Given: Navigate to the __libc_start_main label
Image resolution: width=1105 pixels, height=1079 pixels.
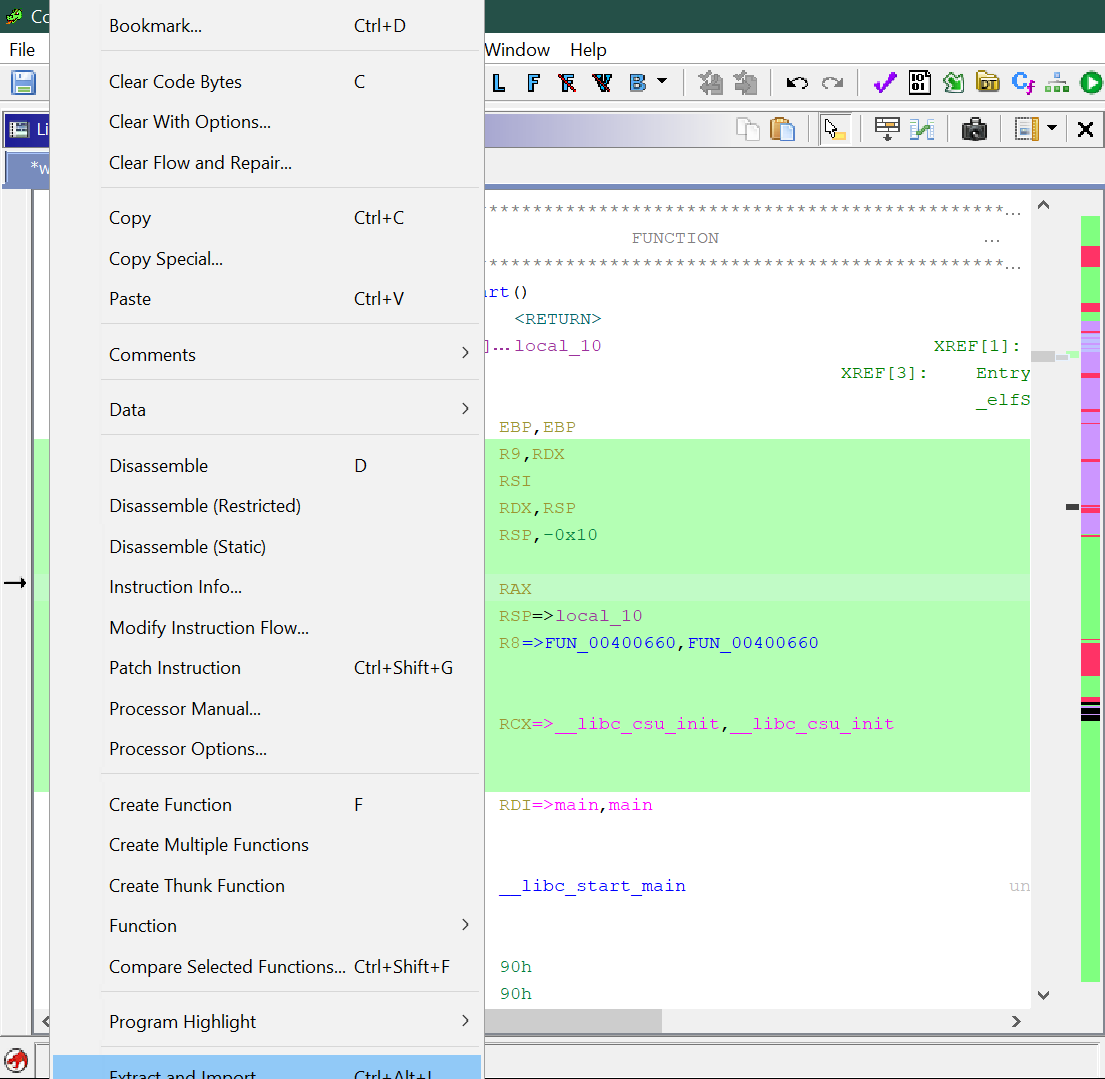Looking at the screenshot, I should (592, 885).
